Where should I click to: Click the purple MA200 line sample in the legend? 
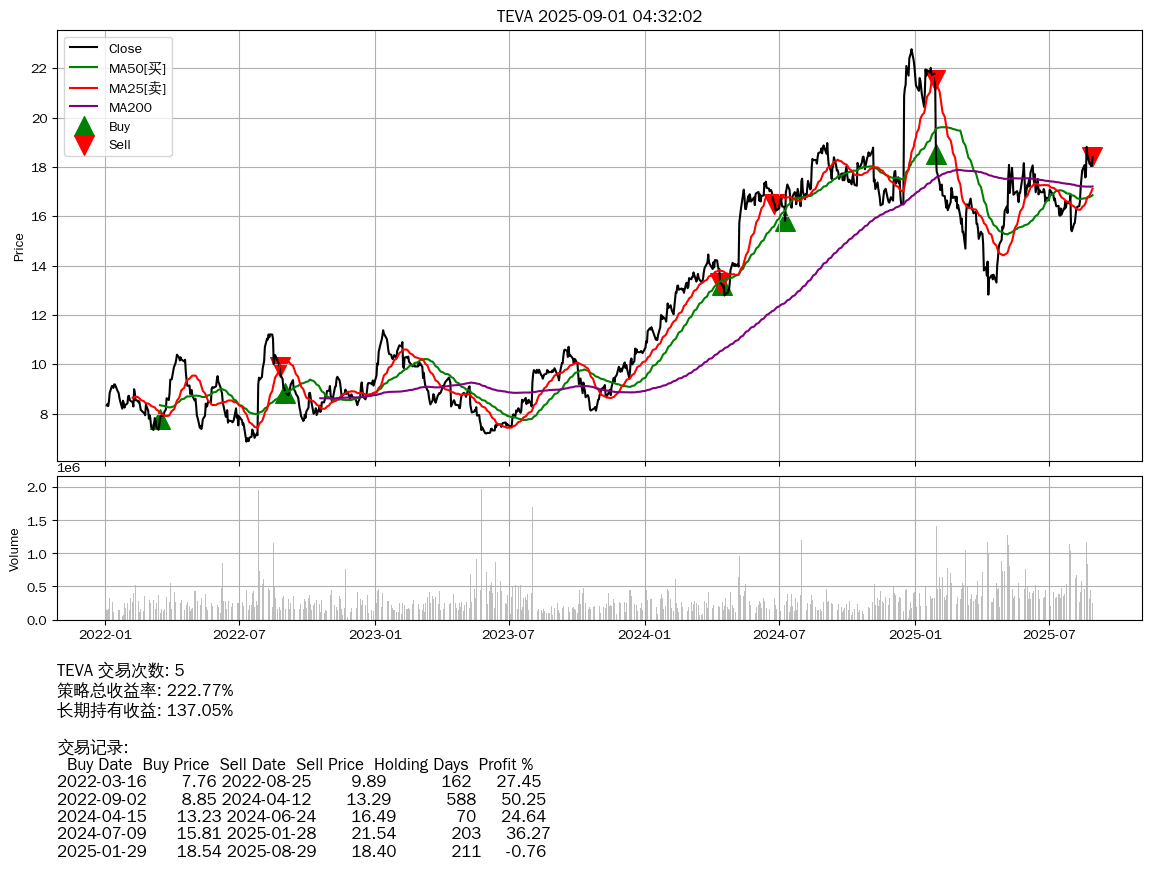85,107
